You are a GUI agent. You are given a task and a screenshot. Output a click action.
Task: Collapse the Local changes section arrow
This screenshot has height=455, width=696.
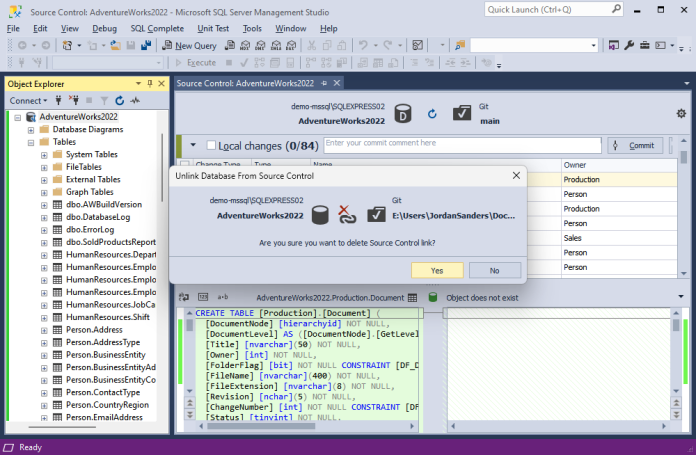coord(193,146)
